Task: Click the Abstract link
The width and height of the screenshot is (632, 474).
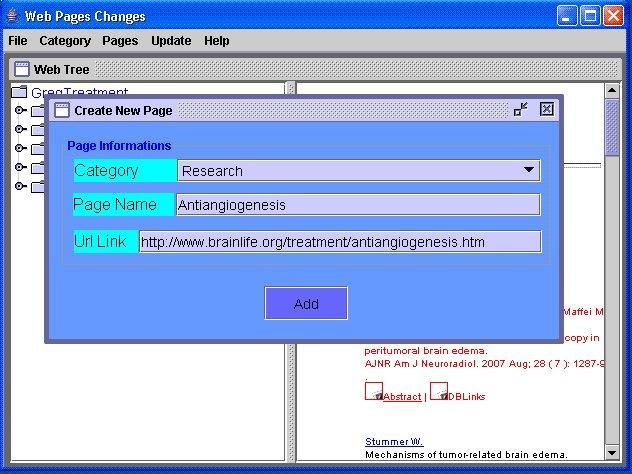Action: tap(402, 397)
